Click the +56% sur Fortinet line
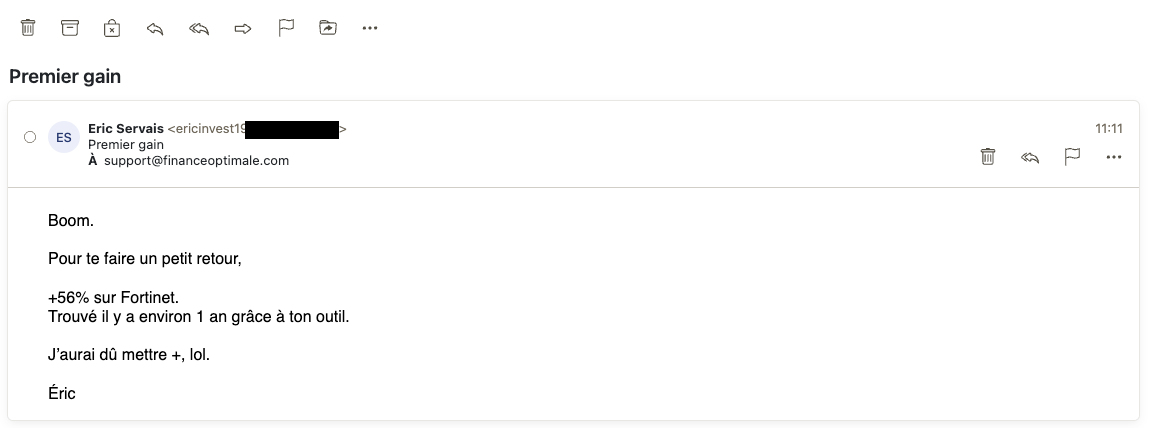 [114, 298]
